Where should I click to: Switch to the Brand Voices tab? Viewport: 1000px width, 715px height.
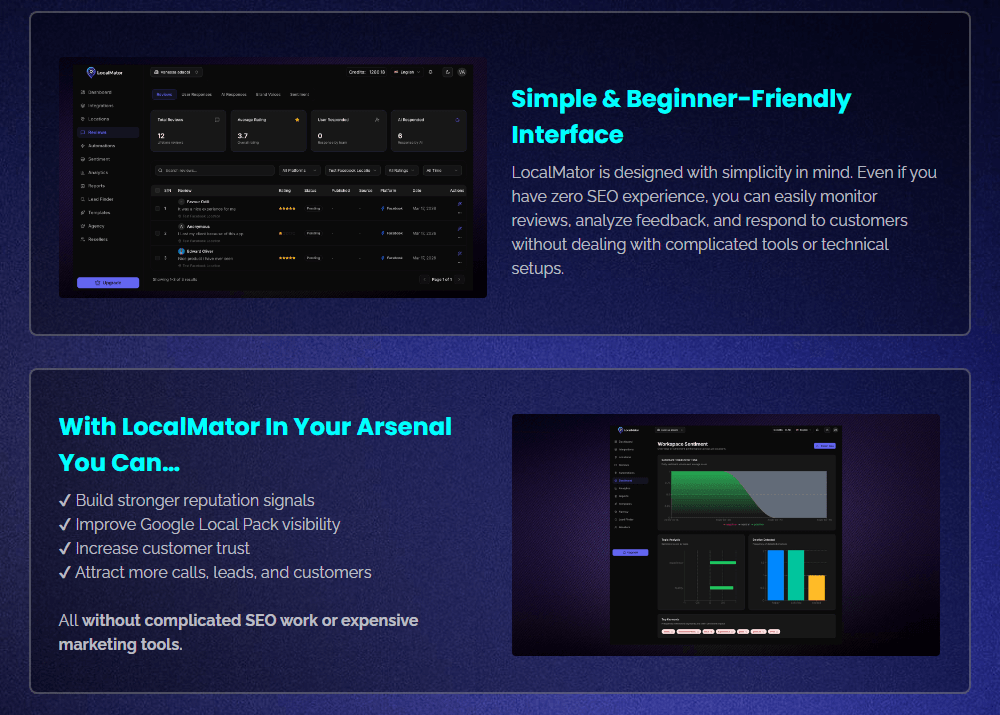pos(267,94)
